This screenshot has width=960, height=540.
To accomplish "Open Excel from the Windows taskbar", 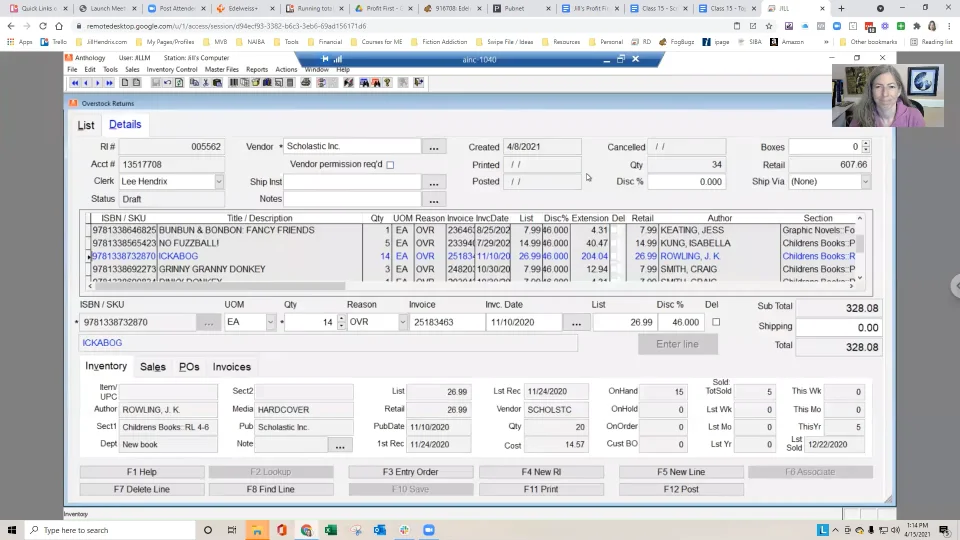I will (330, 530).
